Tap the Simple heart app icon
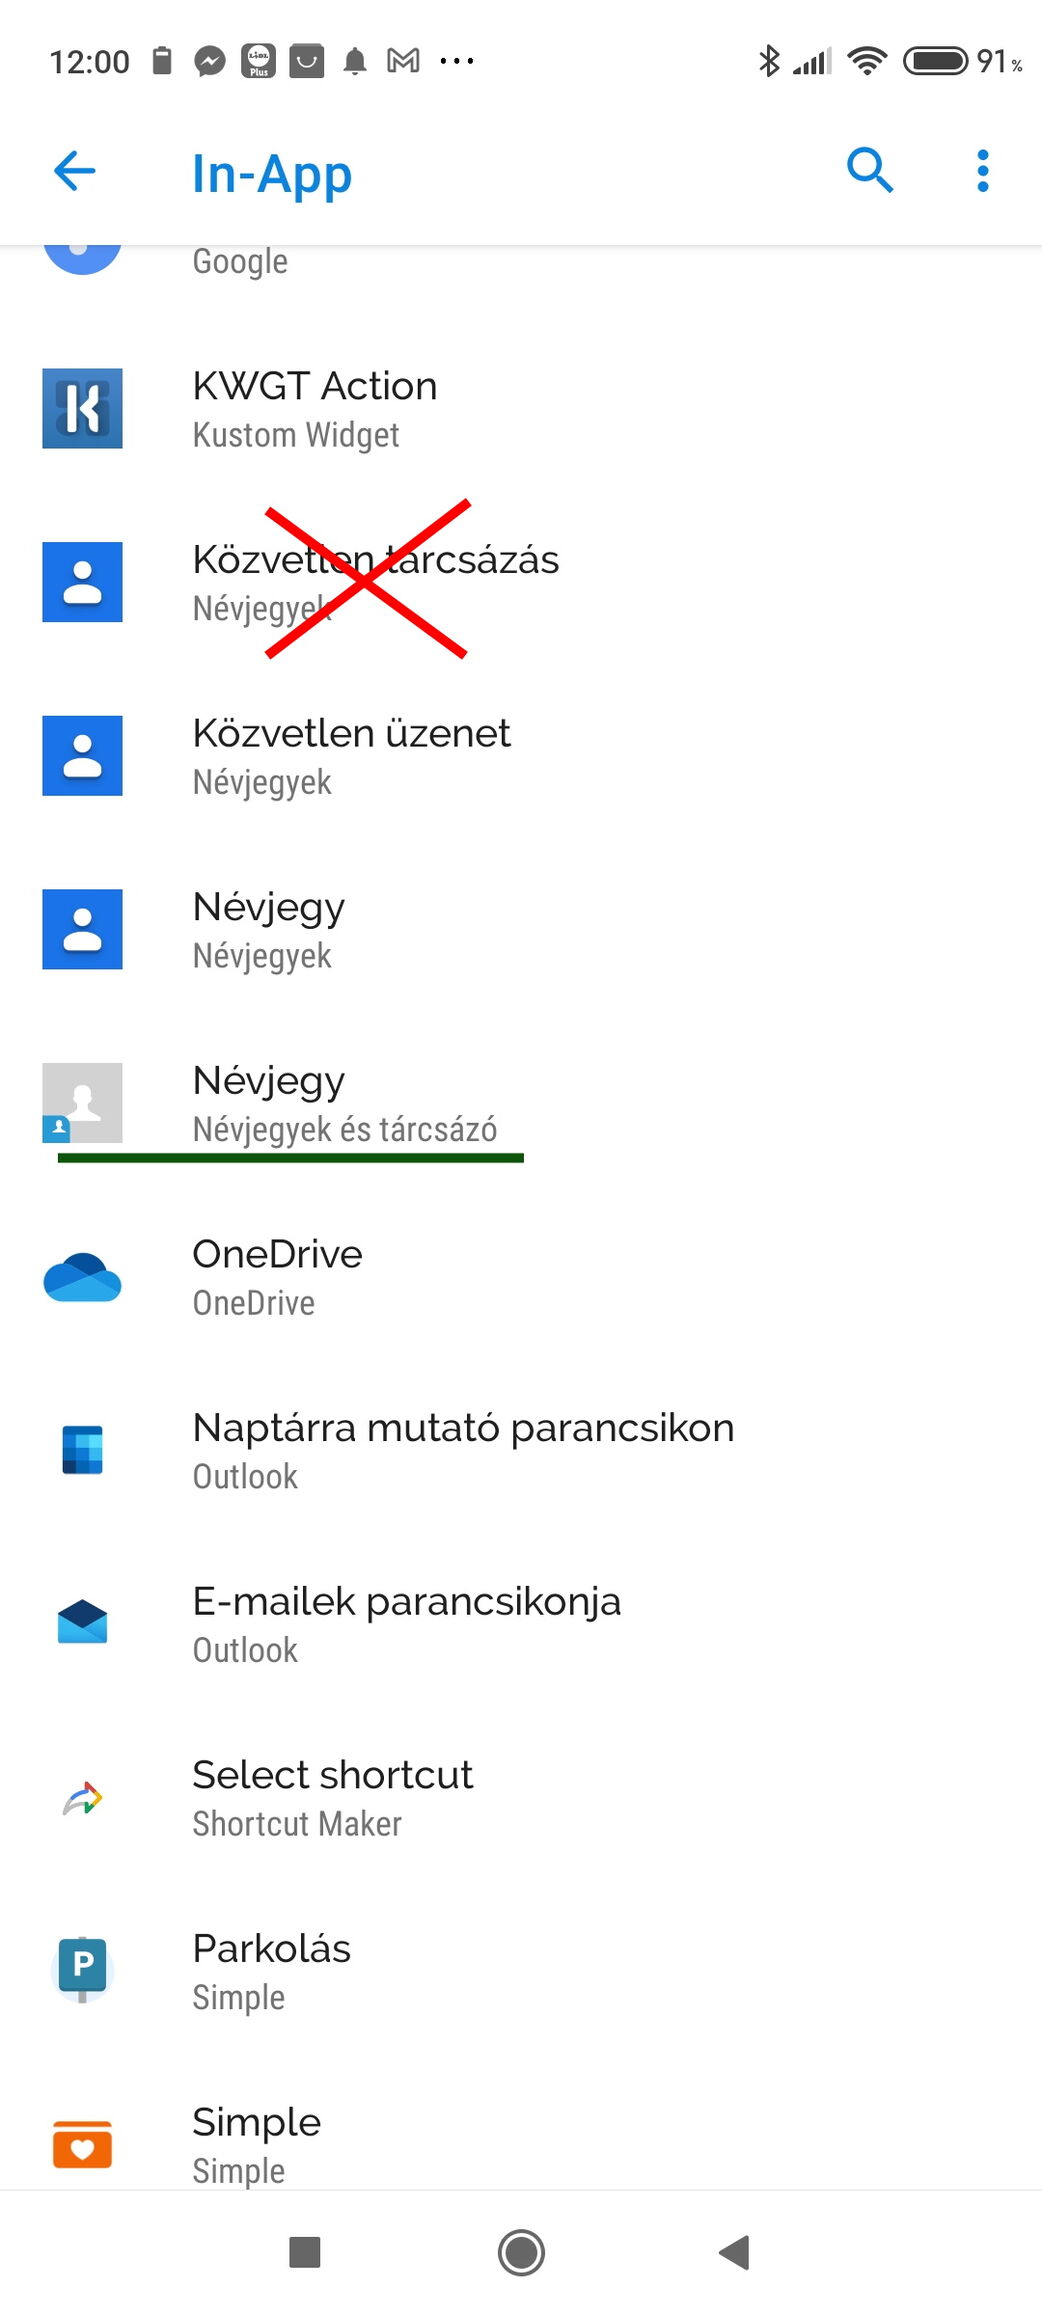 (x=82, y=2144)
